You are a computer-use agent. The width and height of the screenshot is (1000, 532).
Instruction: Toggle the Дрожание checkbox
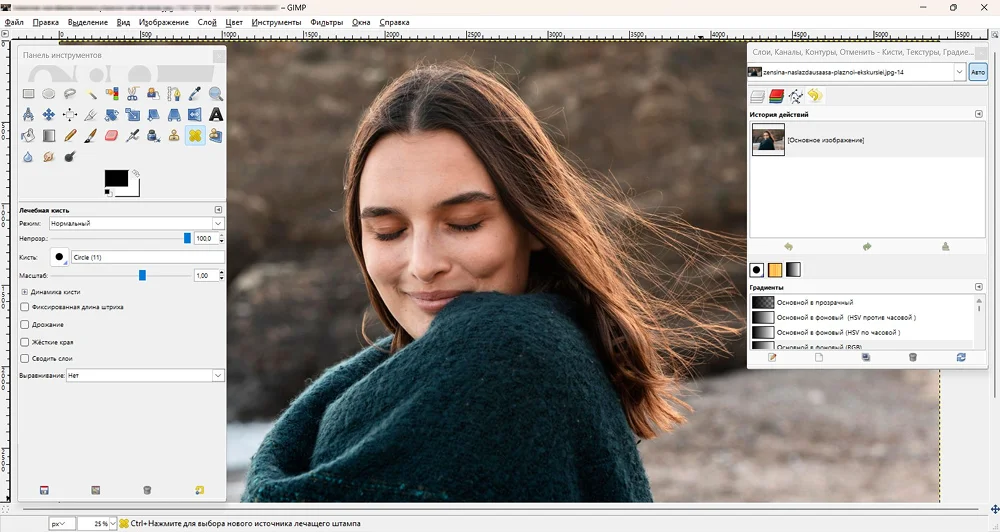[25, 324]
